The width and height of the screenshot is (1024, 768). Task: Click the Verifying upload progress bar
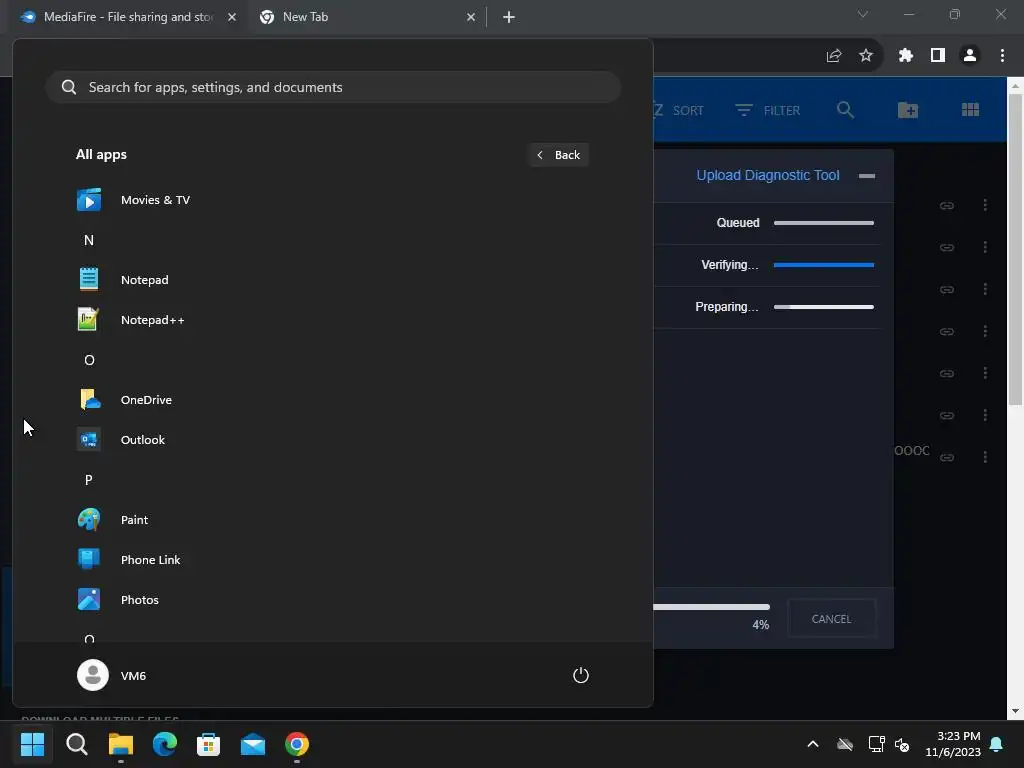(824, 264)
